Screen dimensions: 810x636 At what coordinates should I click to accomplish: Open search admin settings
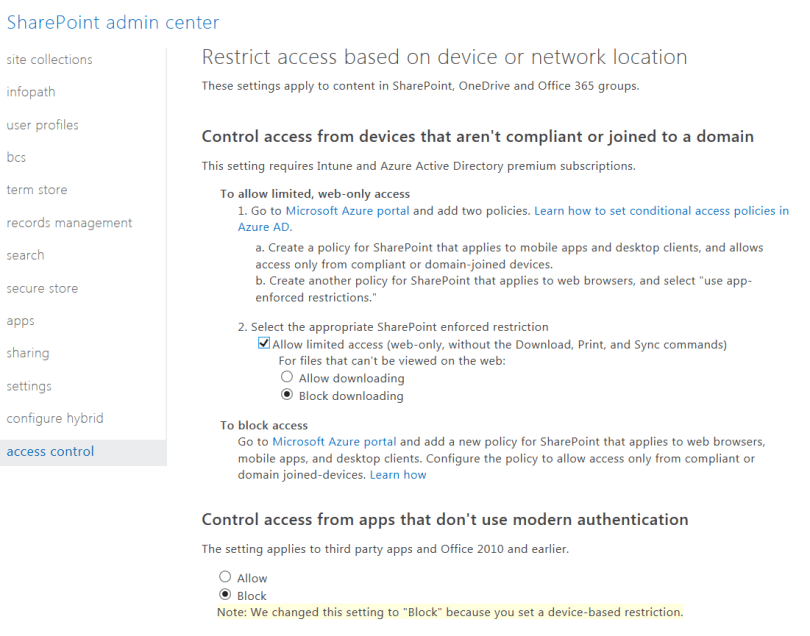point(25,255)
